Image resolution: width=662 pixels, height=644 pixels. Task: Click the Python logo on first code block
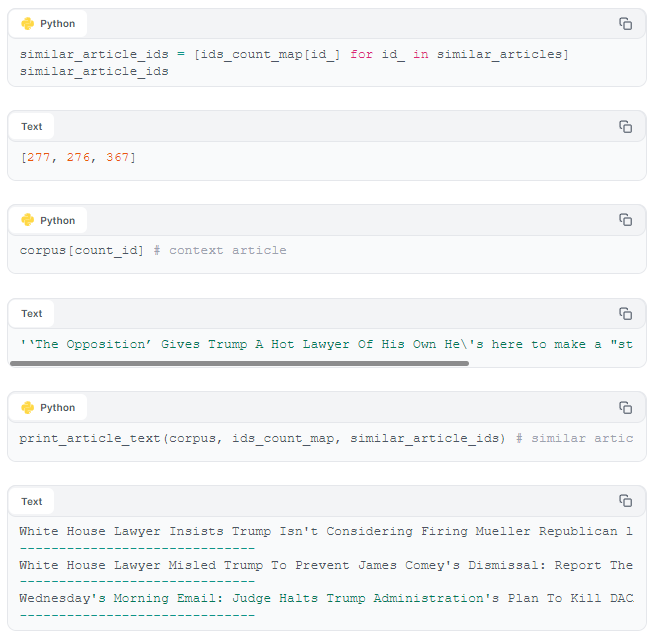coord(28,24)
